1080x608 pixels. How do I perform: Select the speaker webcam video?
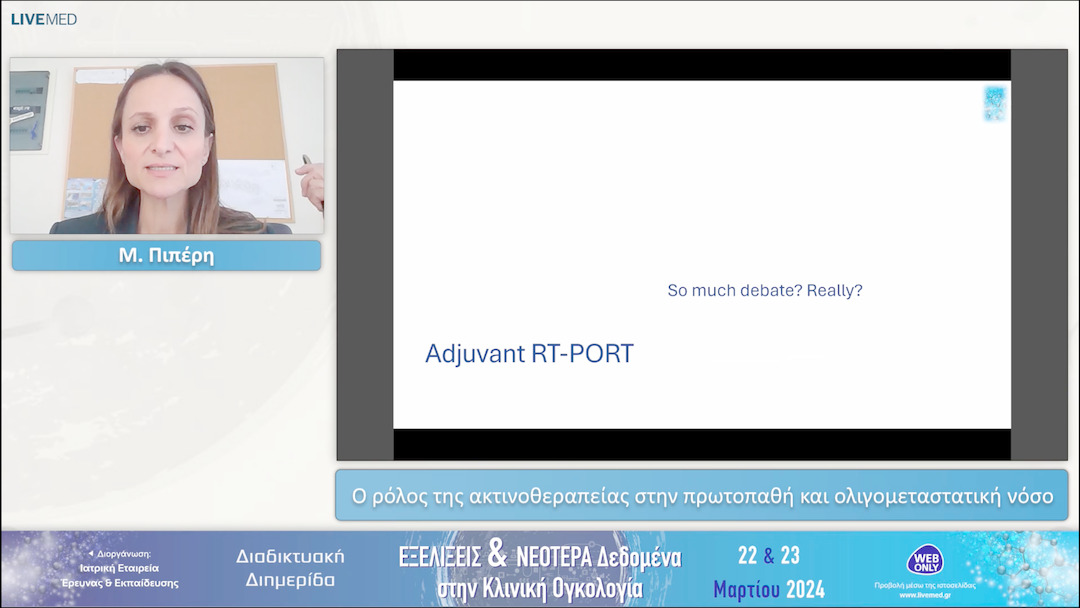tap(167, 145)
